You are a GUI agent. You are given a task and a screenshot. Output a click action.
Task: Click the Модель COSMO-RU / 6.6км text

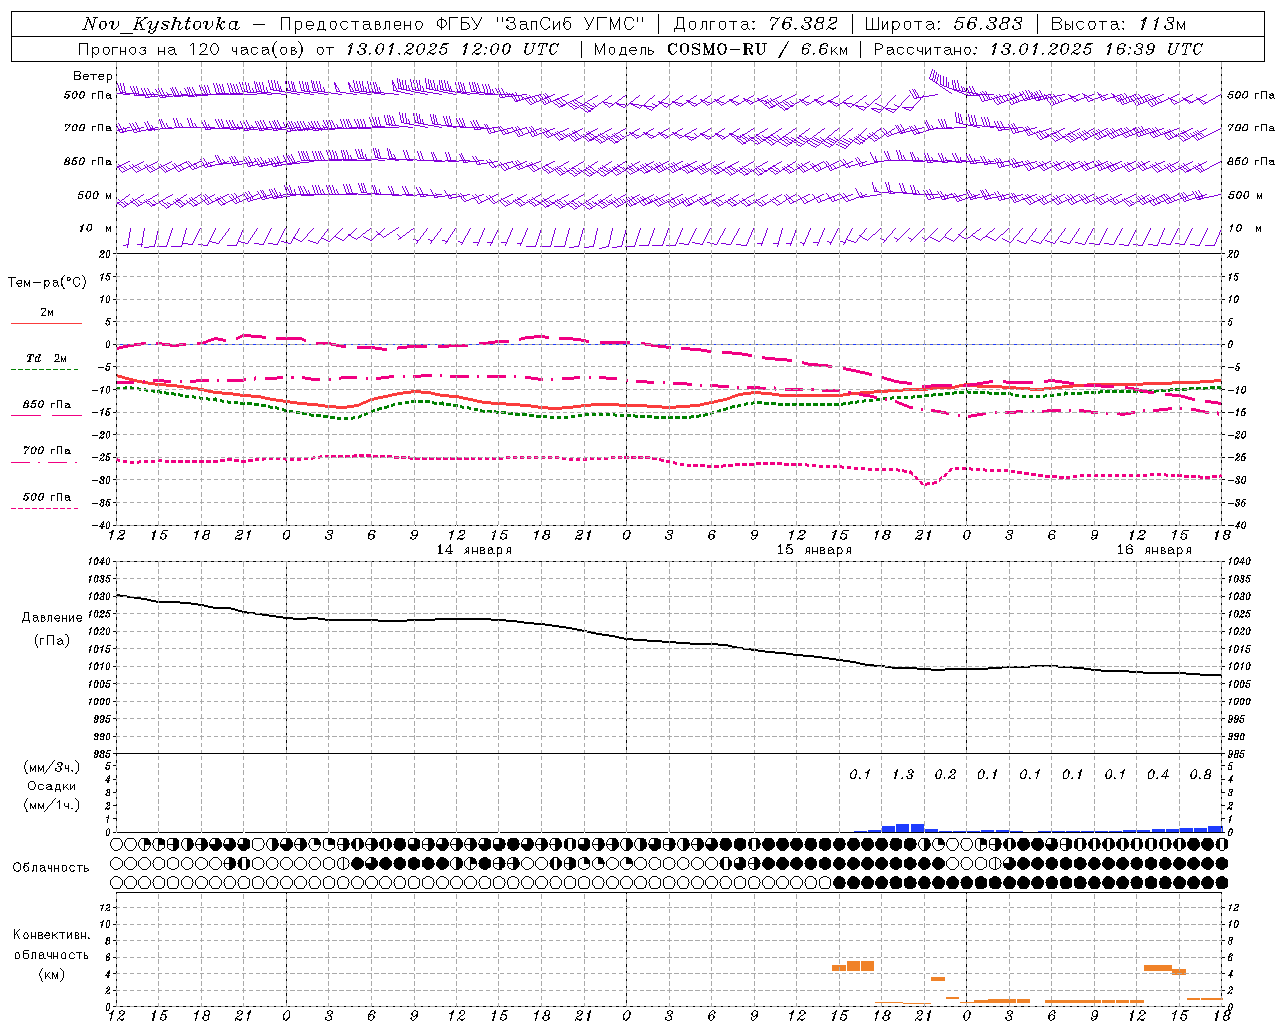coord(721,49)
